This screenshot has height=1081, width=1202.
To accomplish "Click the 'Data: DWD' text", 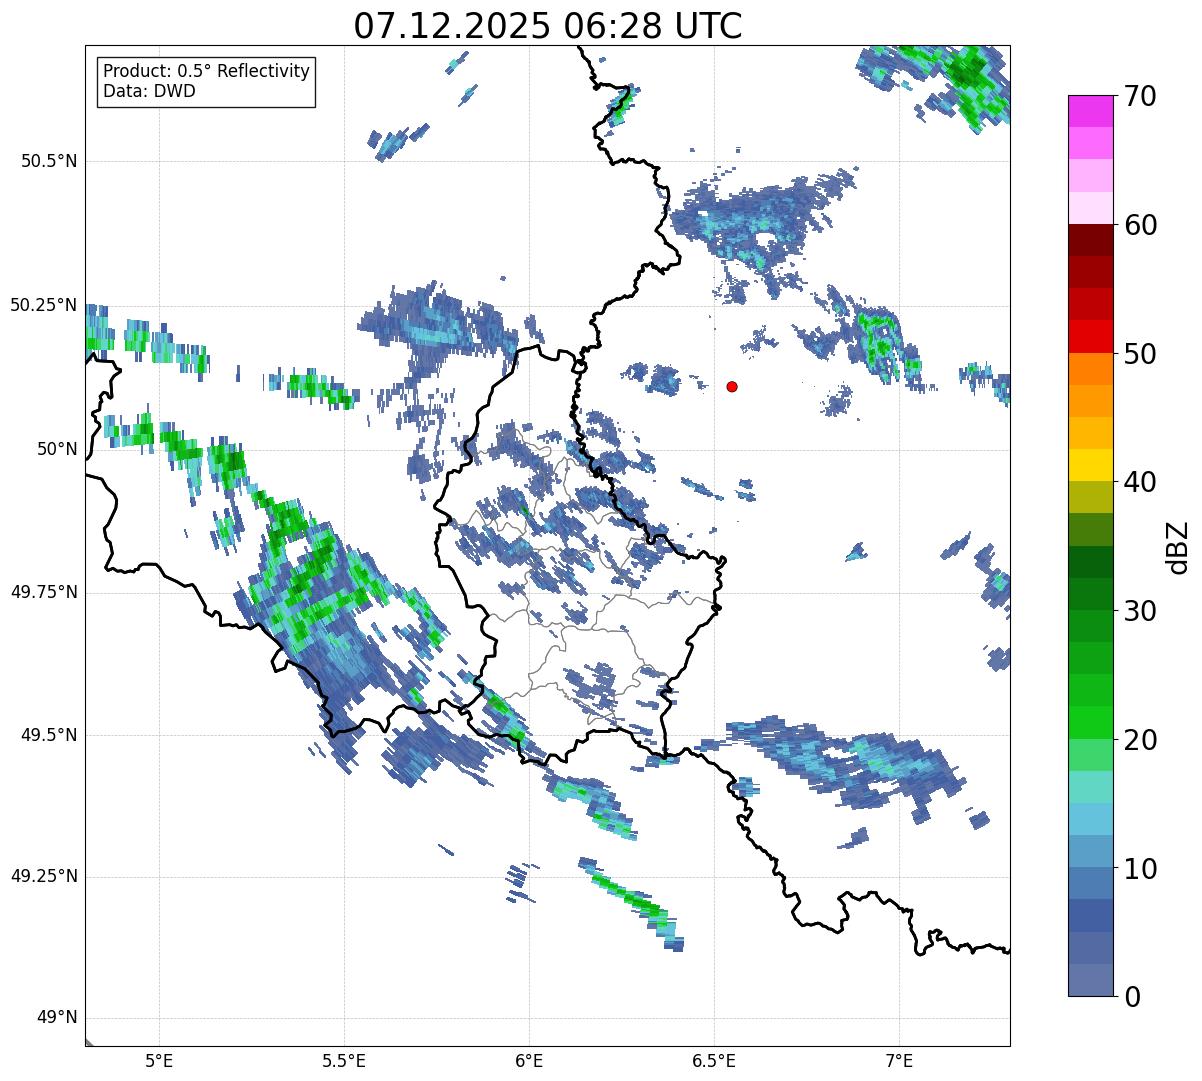I will [150, 91].
